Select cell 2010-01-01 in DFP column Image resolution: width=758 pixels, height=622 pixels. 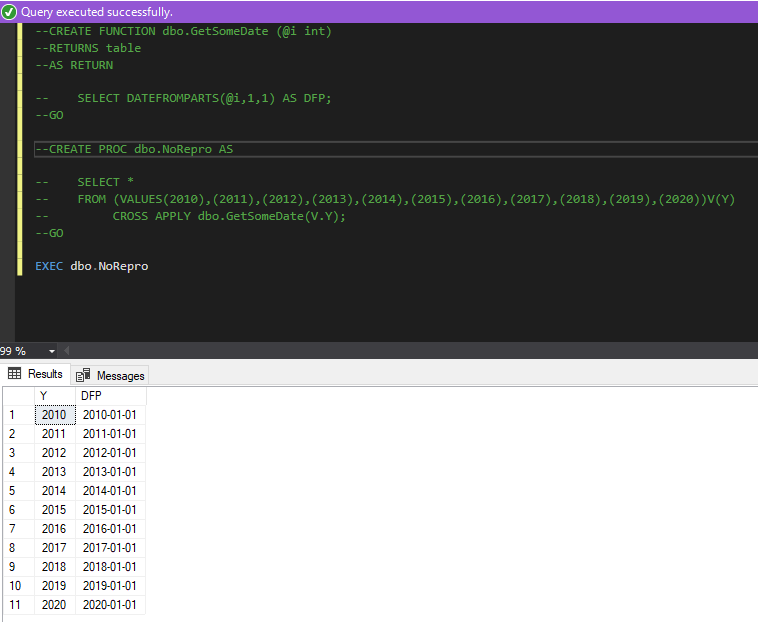(x=111, y=415)
